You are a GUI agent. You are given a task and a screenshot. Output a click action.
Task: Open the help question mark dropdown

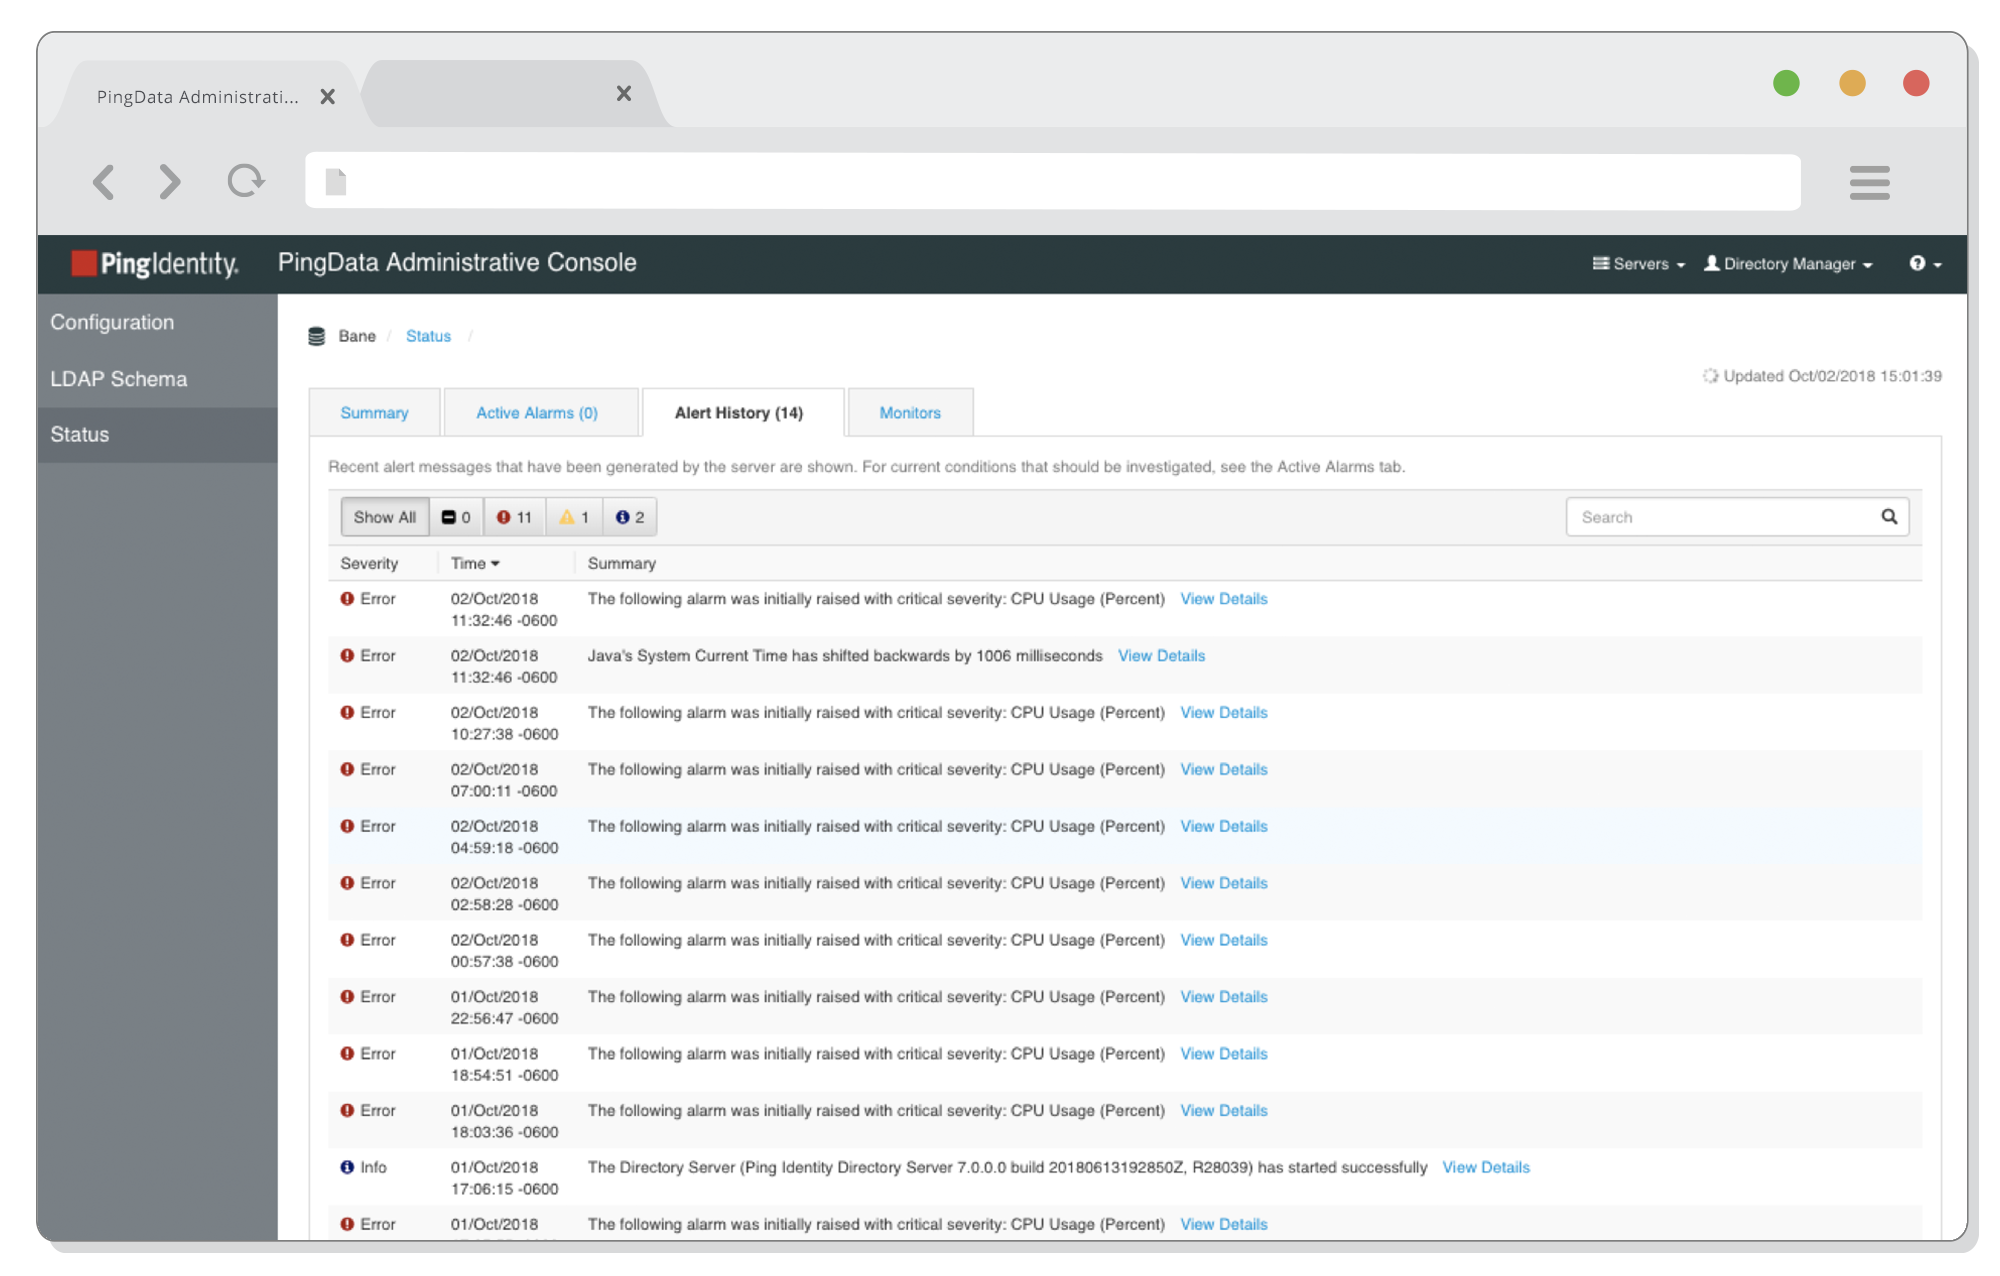(x=1925, y=264)
